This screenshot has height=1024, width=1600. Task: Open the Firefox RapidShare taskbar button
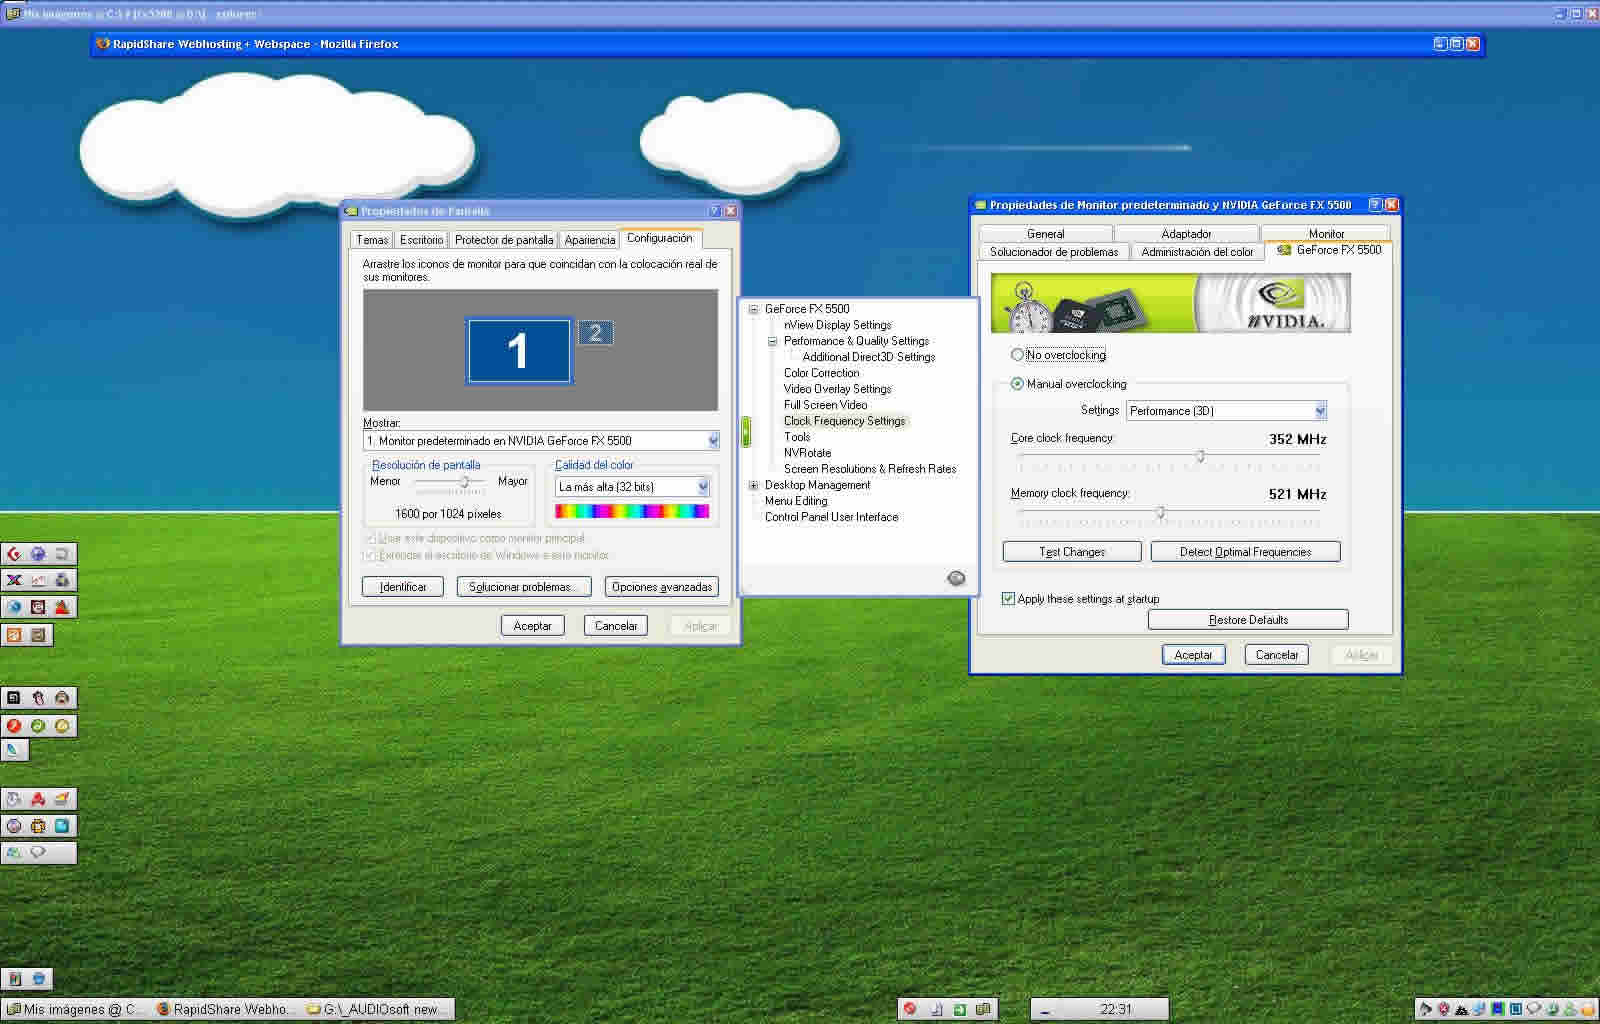226,1009
